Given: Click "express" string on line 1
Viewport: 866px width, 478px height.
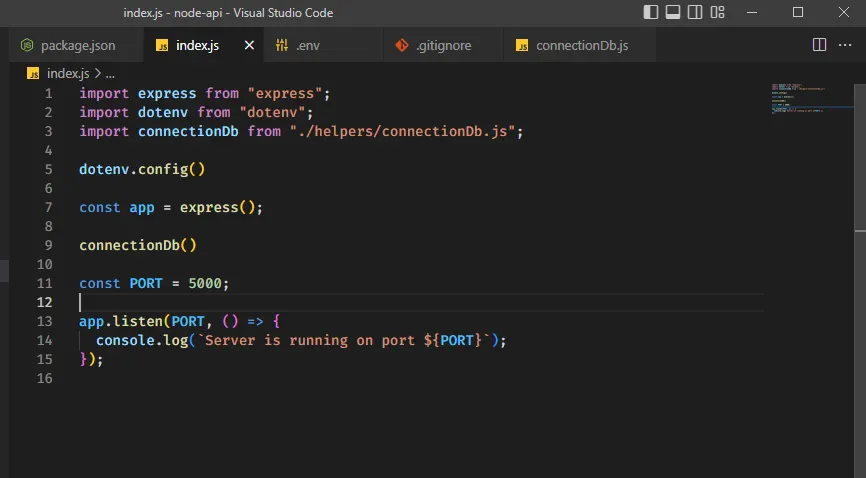Looking at the screenshot, I should [284, 93].
